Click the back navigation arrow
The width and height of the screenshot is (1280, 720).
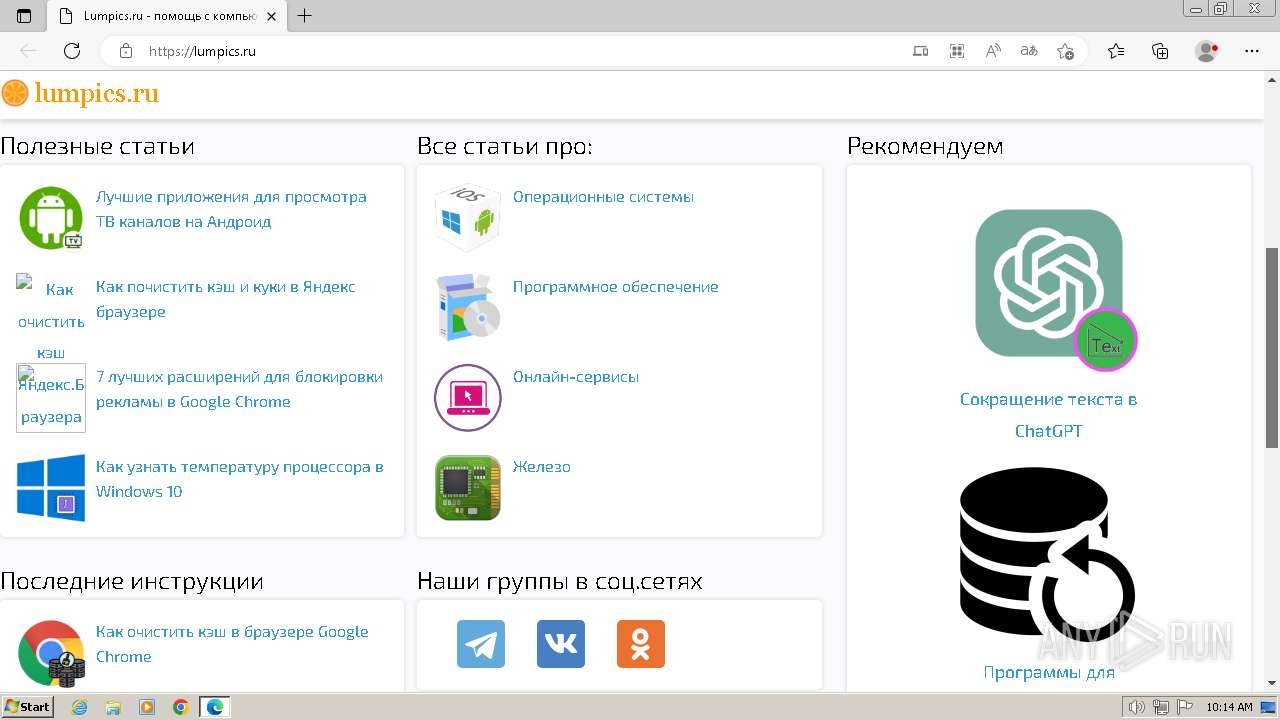(28, 51)
